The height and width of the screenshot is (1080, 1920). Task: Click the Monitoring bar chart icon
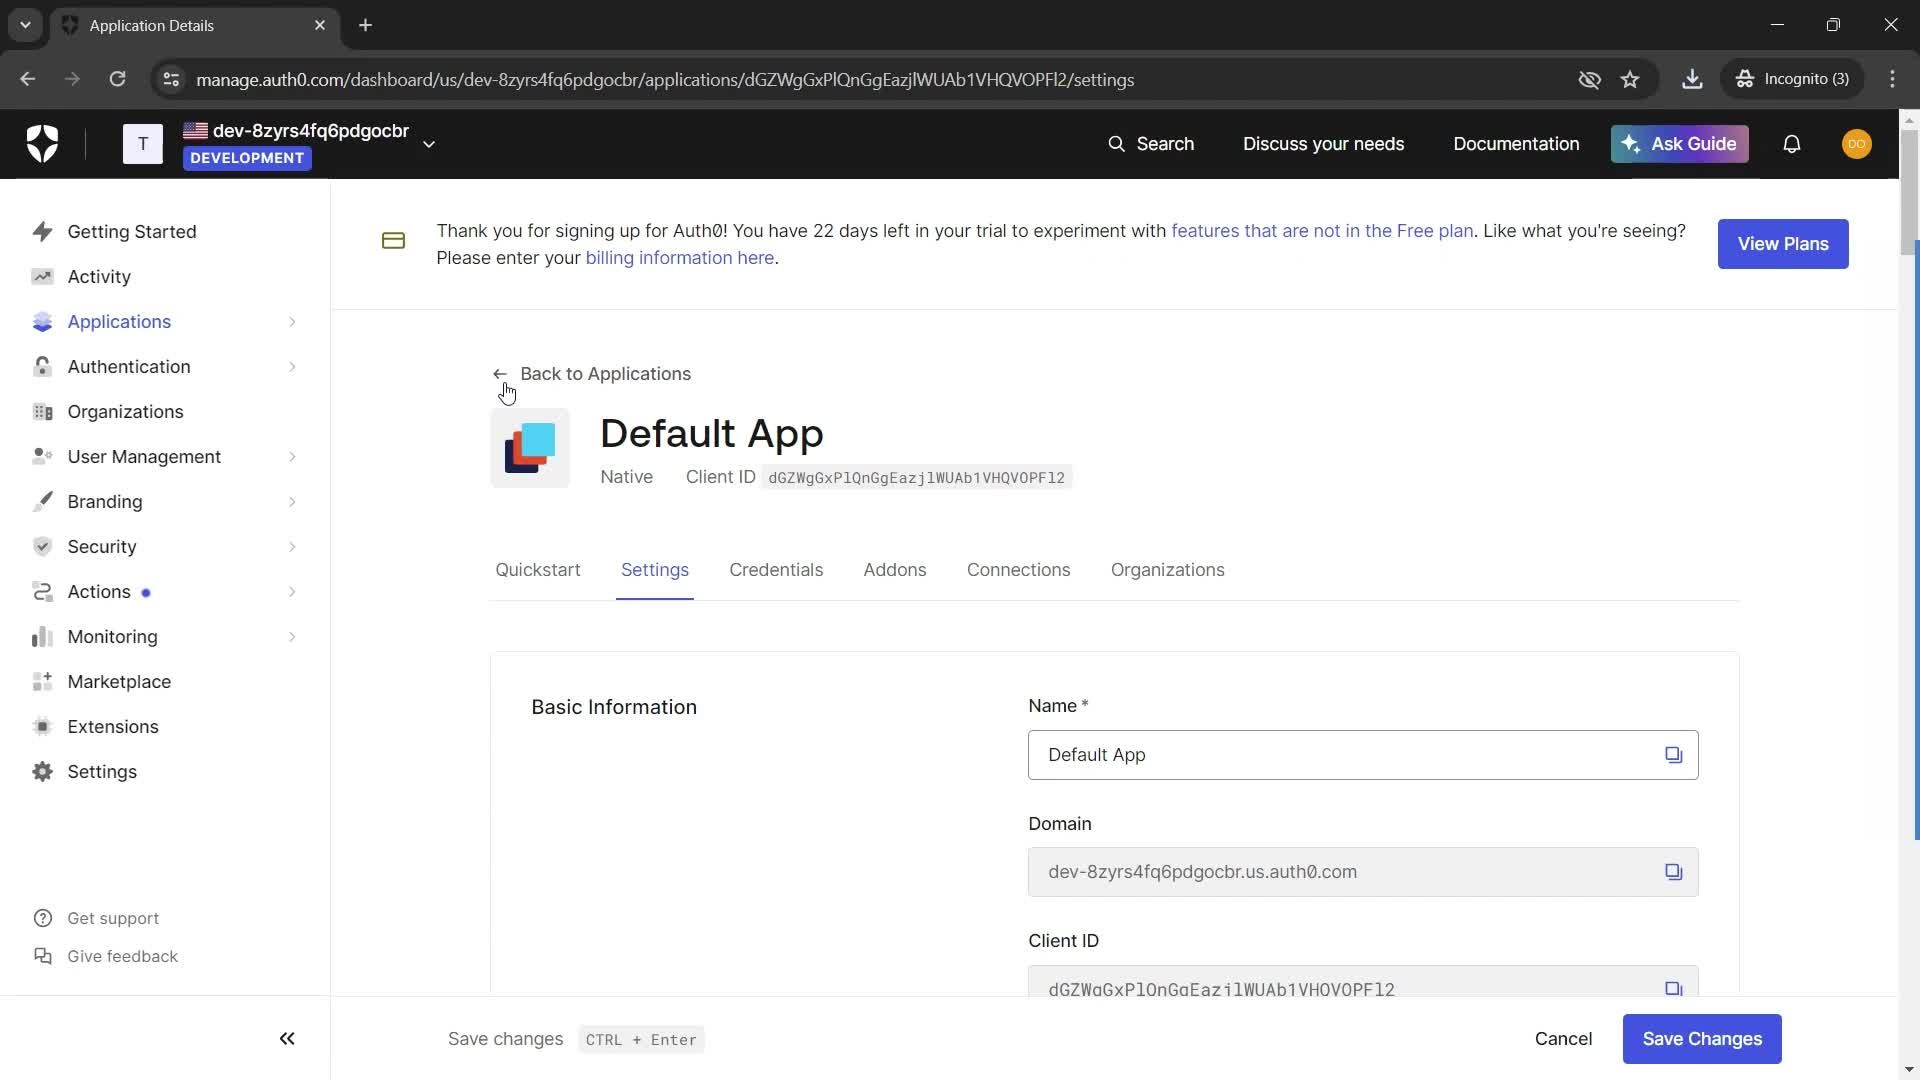click(42, 637)
